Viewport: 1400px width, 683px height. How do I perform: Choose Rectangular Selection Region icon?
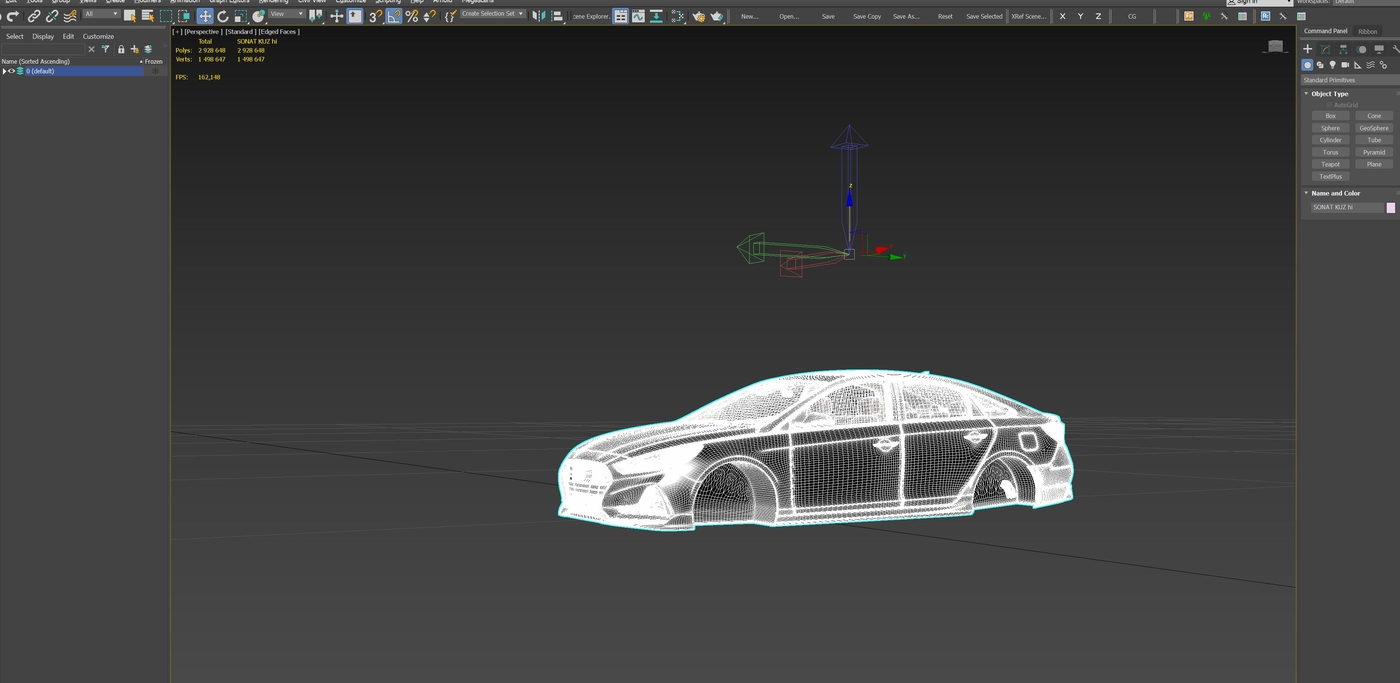click(x=166, y=16)
